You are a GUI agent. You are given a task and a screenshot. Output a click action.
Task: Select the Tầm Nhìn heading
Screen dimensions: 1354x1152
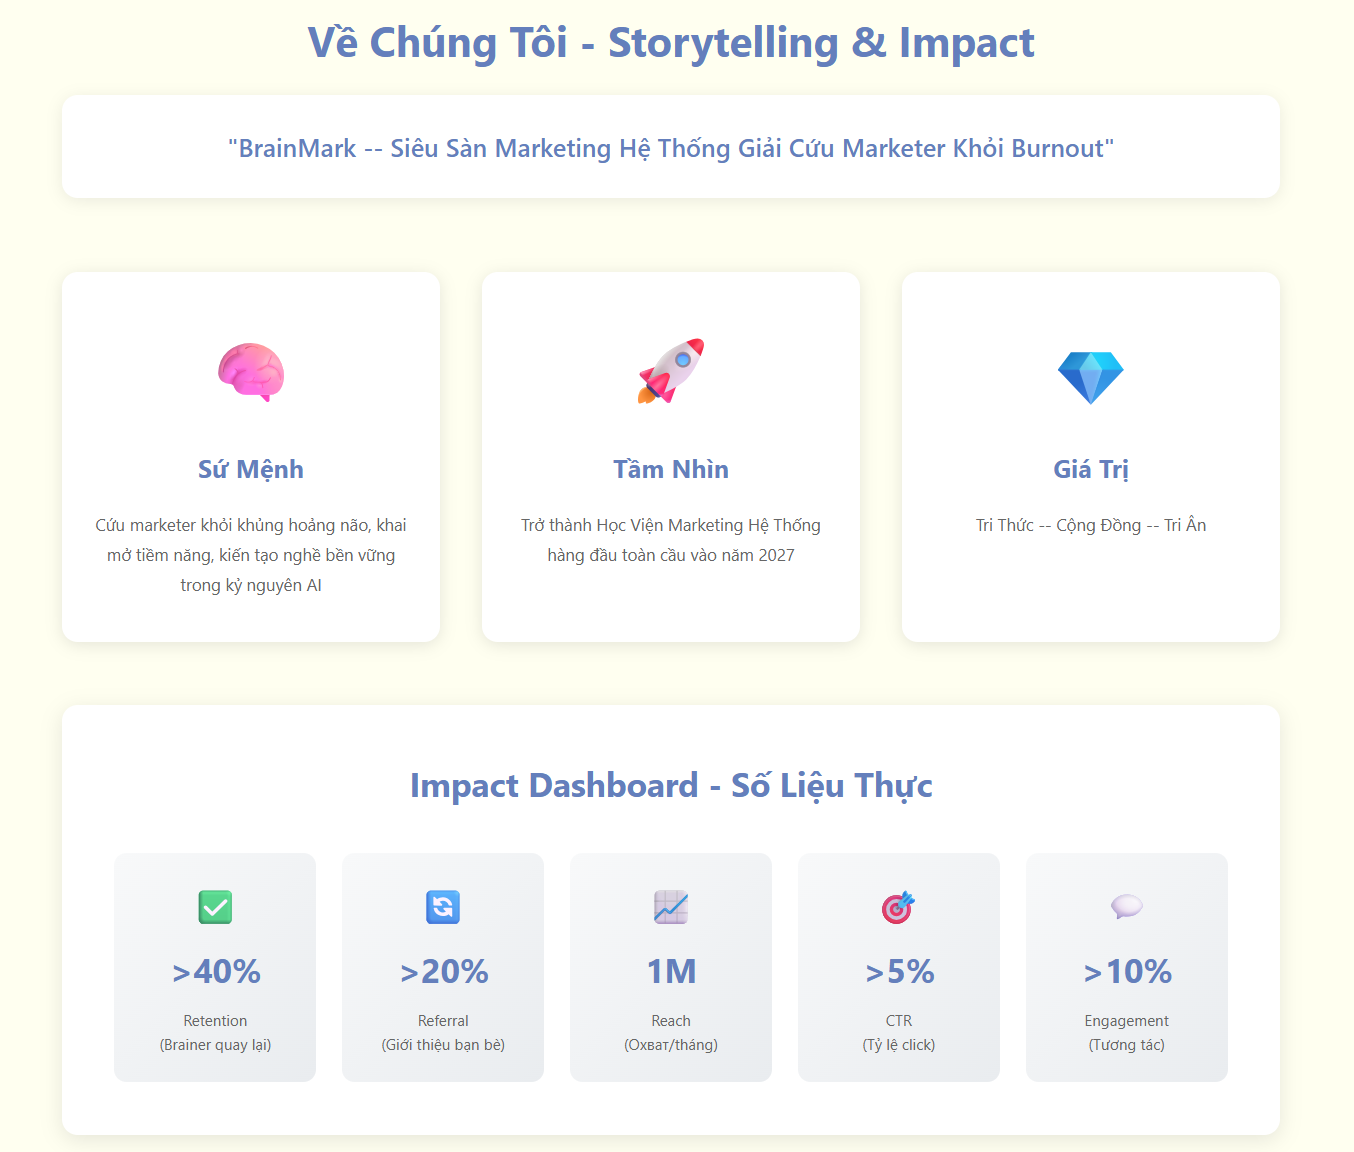(671, 469)
